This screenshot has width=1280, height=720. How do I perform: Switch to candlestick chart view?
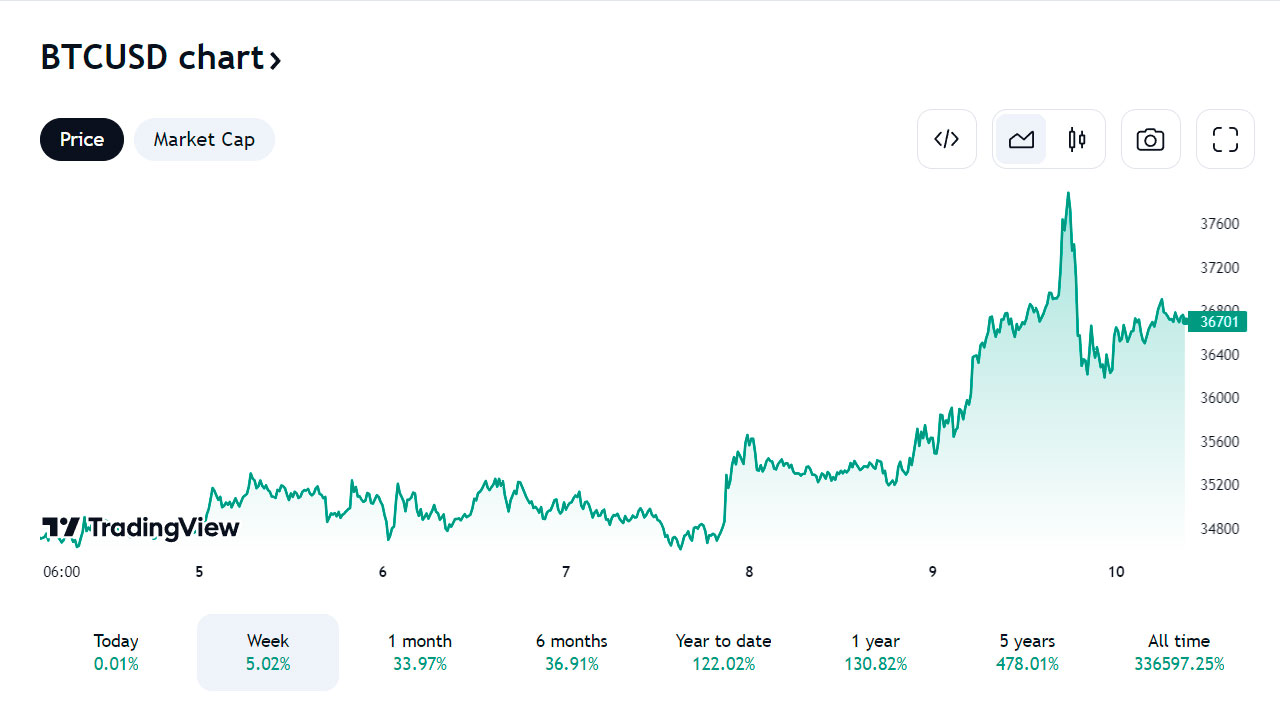tap(1077, 139)
